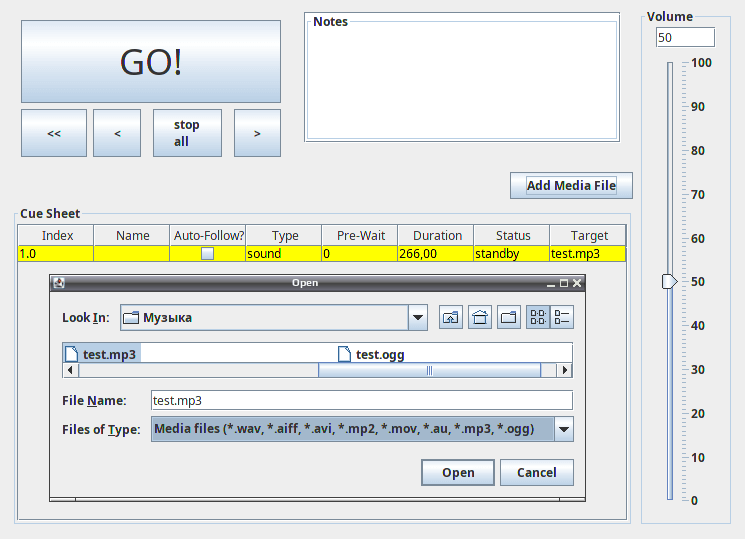This screenshot has width=745, height=539.
Task: Select the Duration cell 266,00
Action: [x=436, y=253]
